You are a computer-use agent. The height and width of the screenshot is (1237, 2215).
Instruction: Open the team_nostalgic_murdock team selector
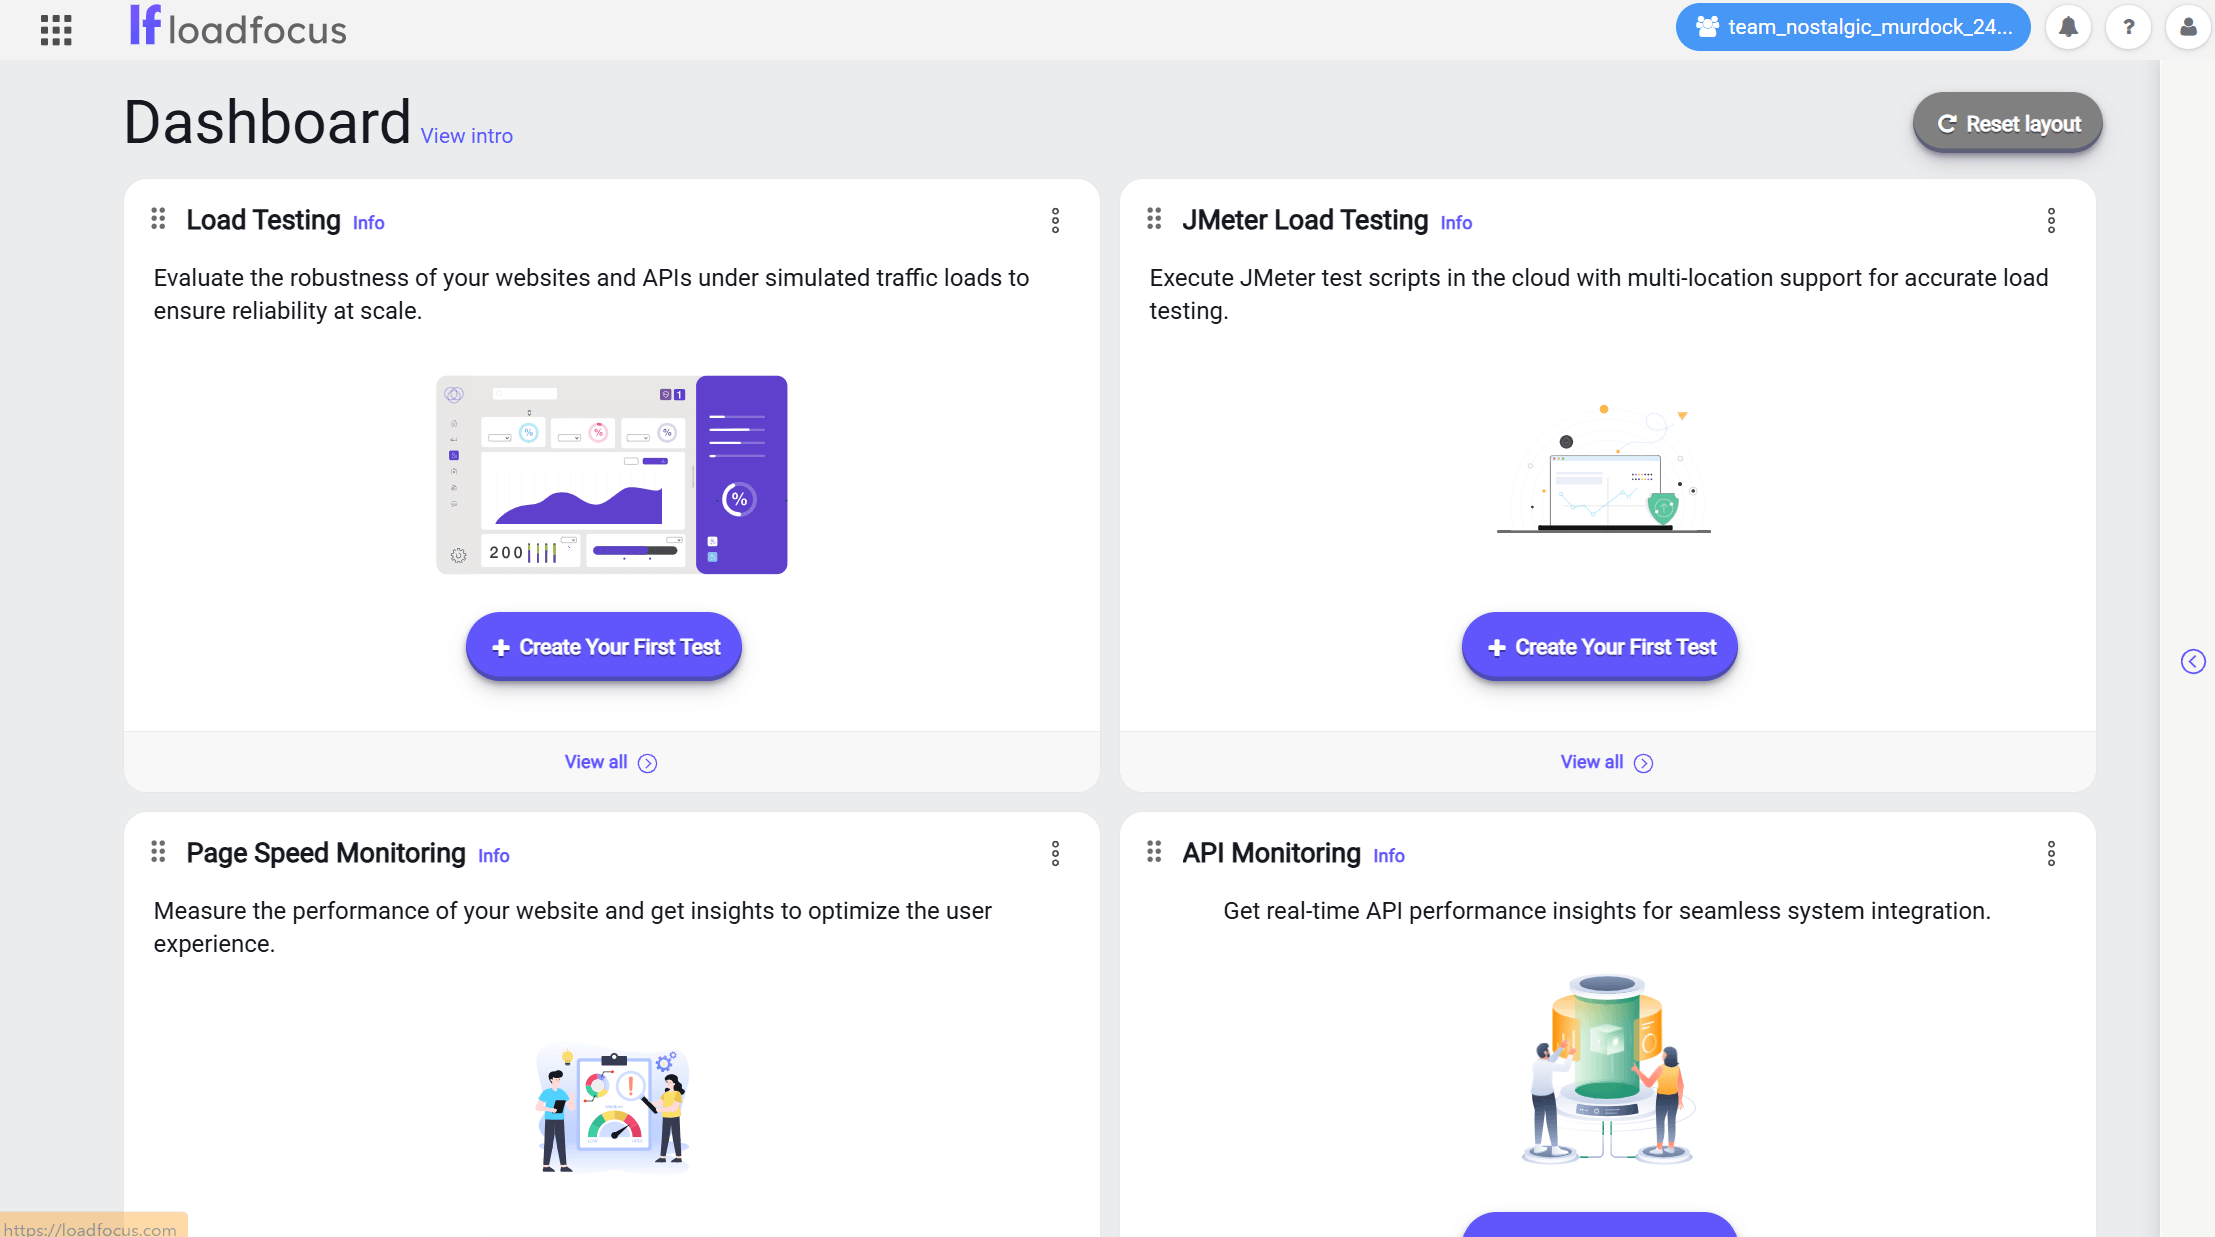pos(1853,27)
